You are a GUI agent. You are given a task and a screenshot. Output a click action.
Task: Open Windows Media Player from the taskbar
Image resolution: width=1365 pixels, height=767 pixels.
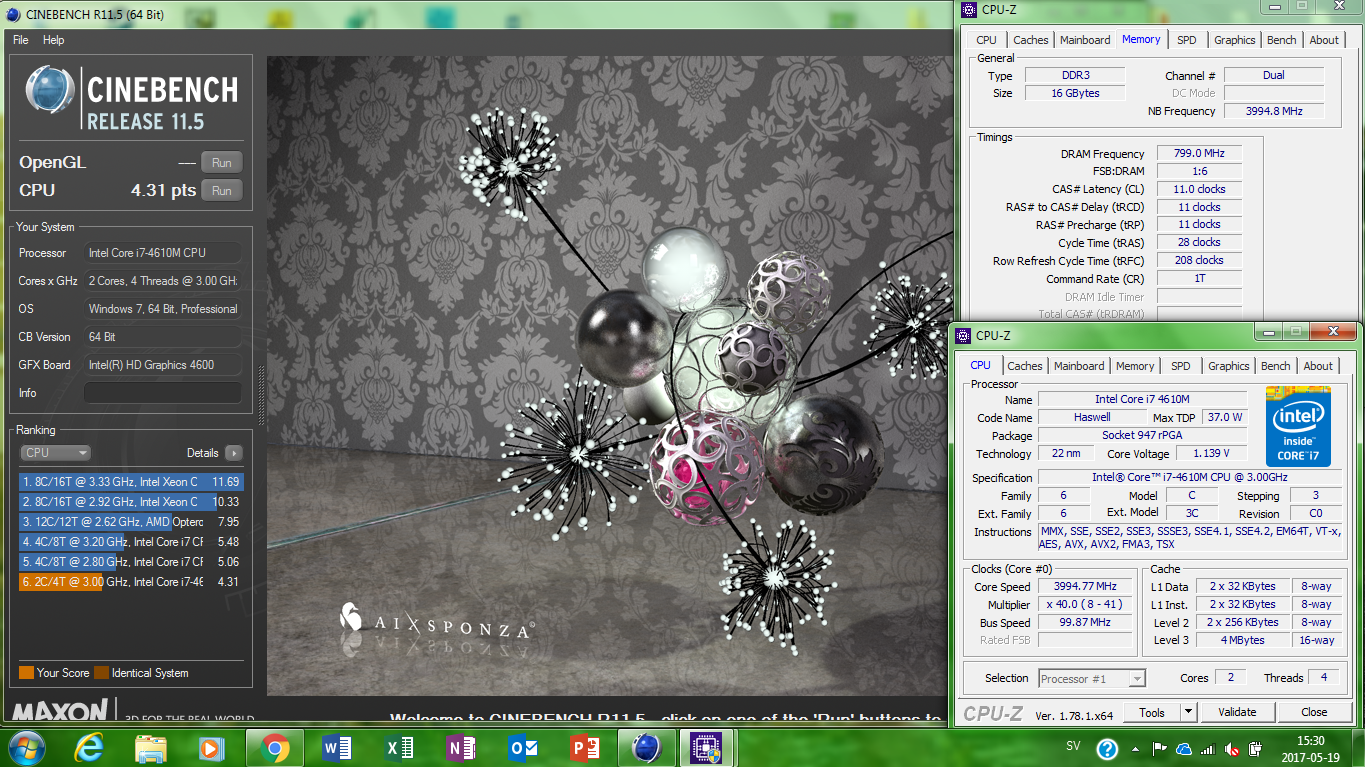tap(211, 747)
